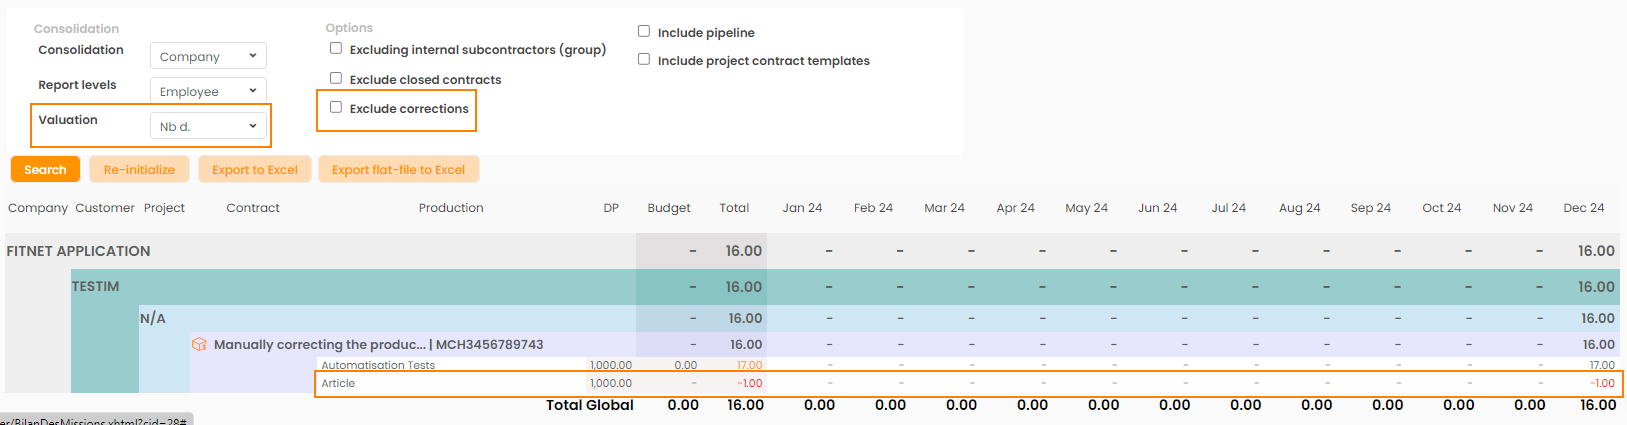Expand the Report levels Employee dropdown
1627x425 pixels.
[x=208, y=91]
